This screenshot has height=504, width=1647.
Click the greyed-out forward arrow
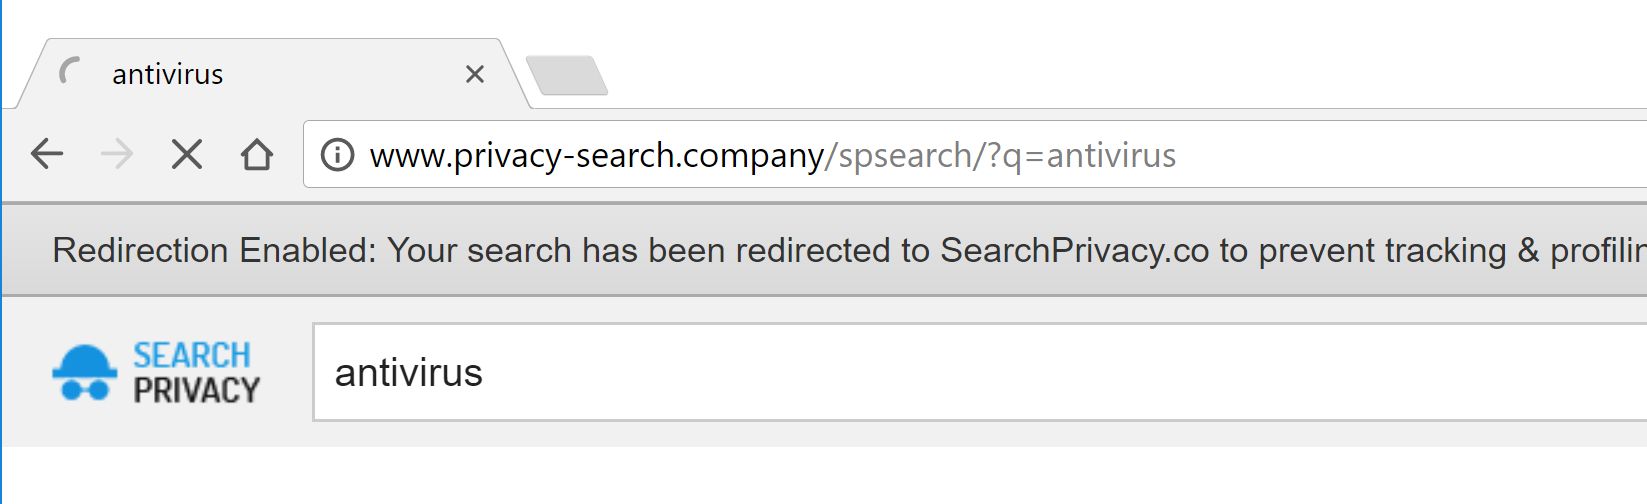[117, 154]
